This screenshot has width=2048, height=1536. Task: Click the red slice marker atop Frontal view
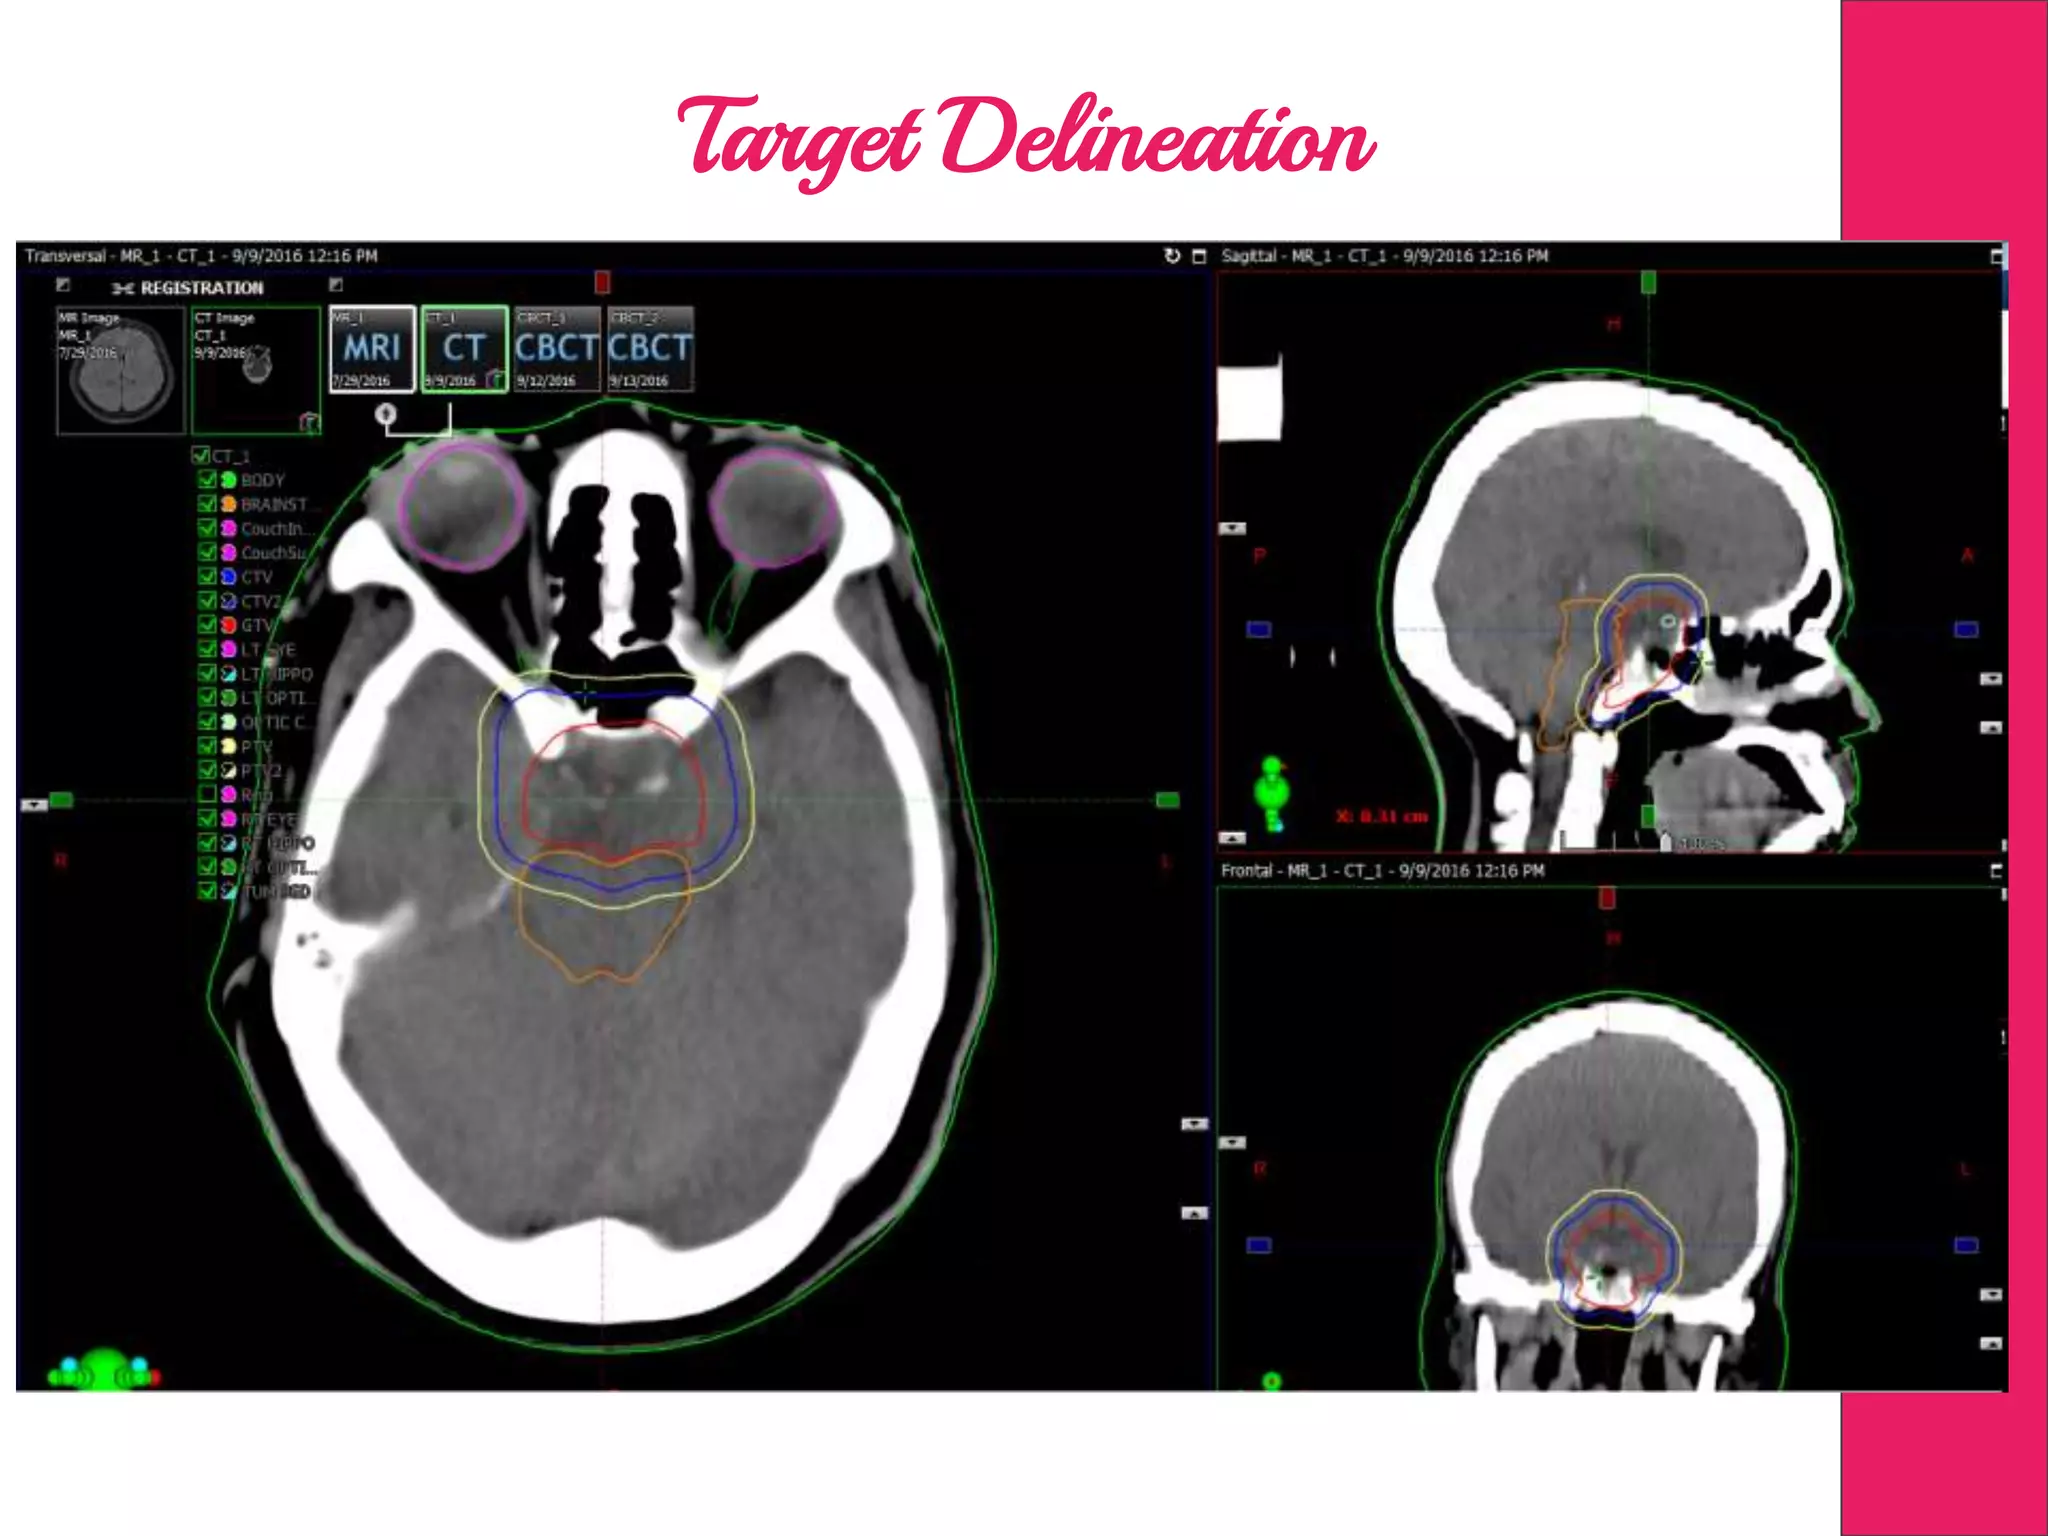pyautogui.click(x=1607, y=898)
